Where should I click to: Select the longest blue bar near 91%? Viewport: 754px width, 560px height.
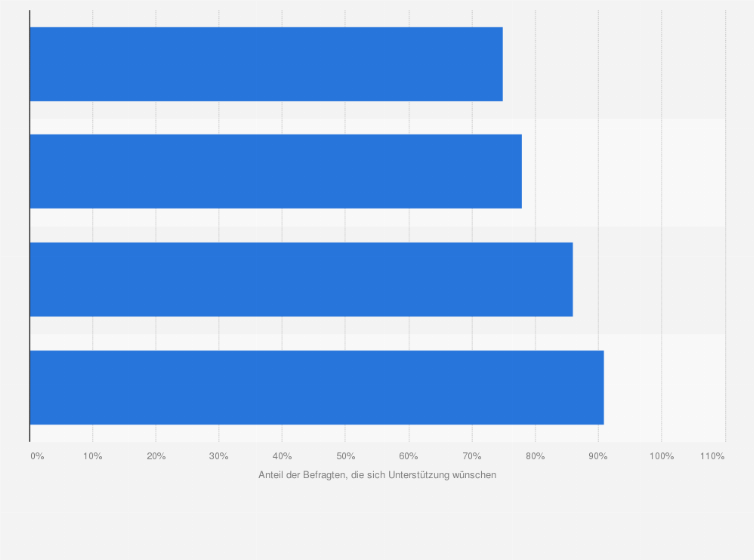317,387
